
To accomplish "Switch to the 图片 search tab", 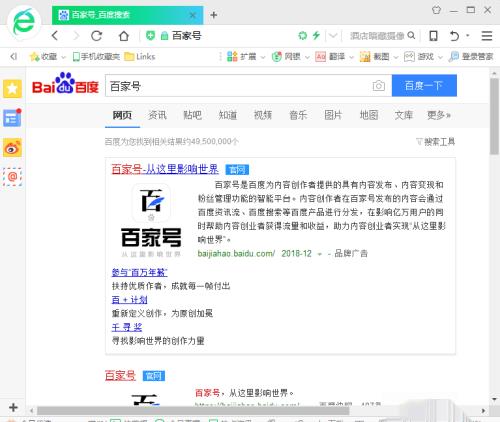I will 333,115.
